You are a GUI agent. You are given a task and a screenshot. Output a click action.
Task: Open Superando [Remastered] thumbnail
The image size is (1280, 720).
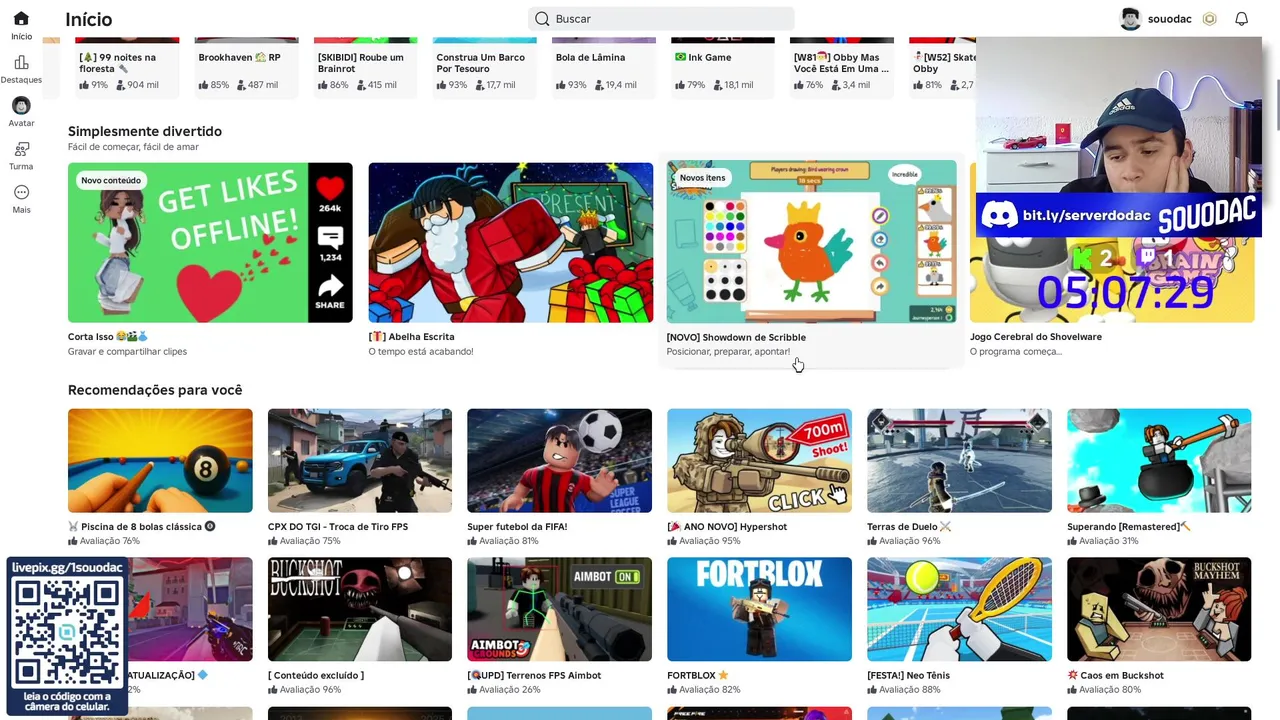tap(1159, 460)
